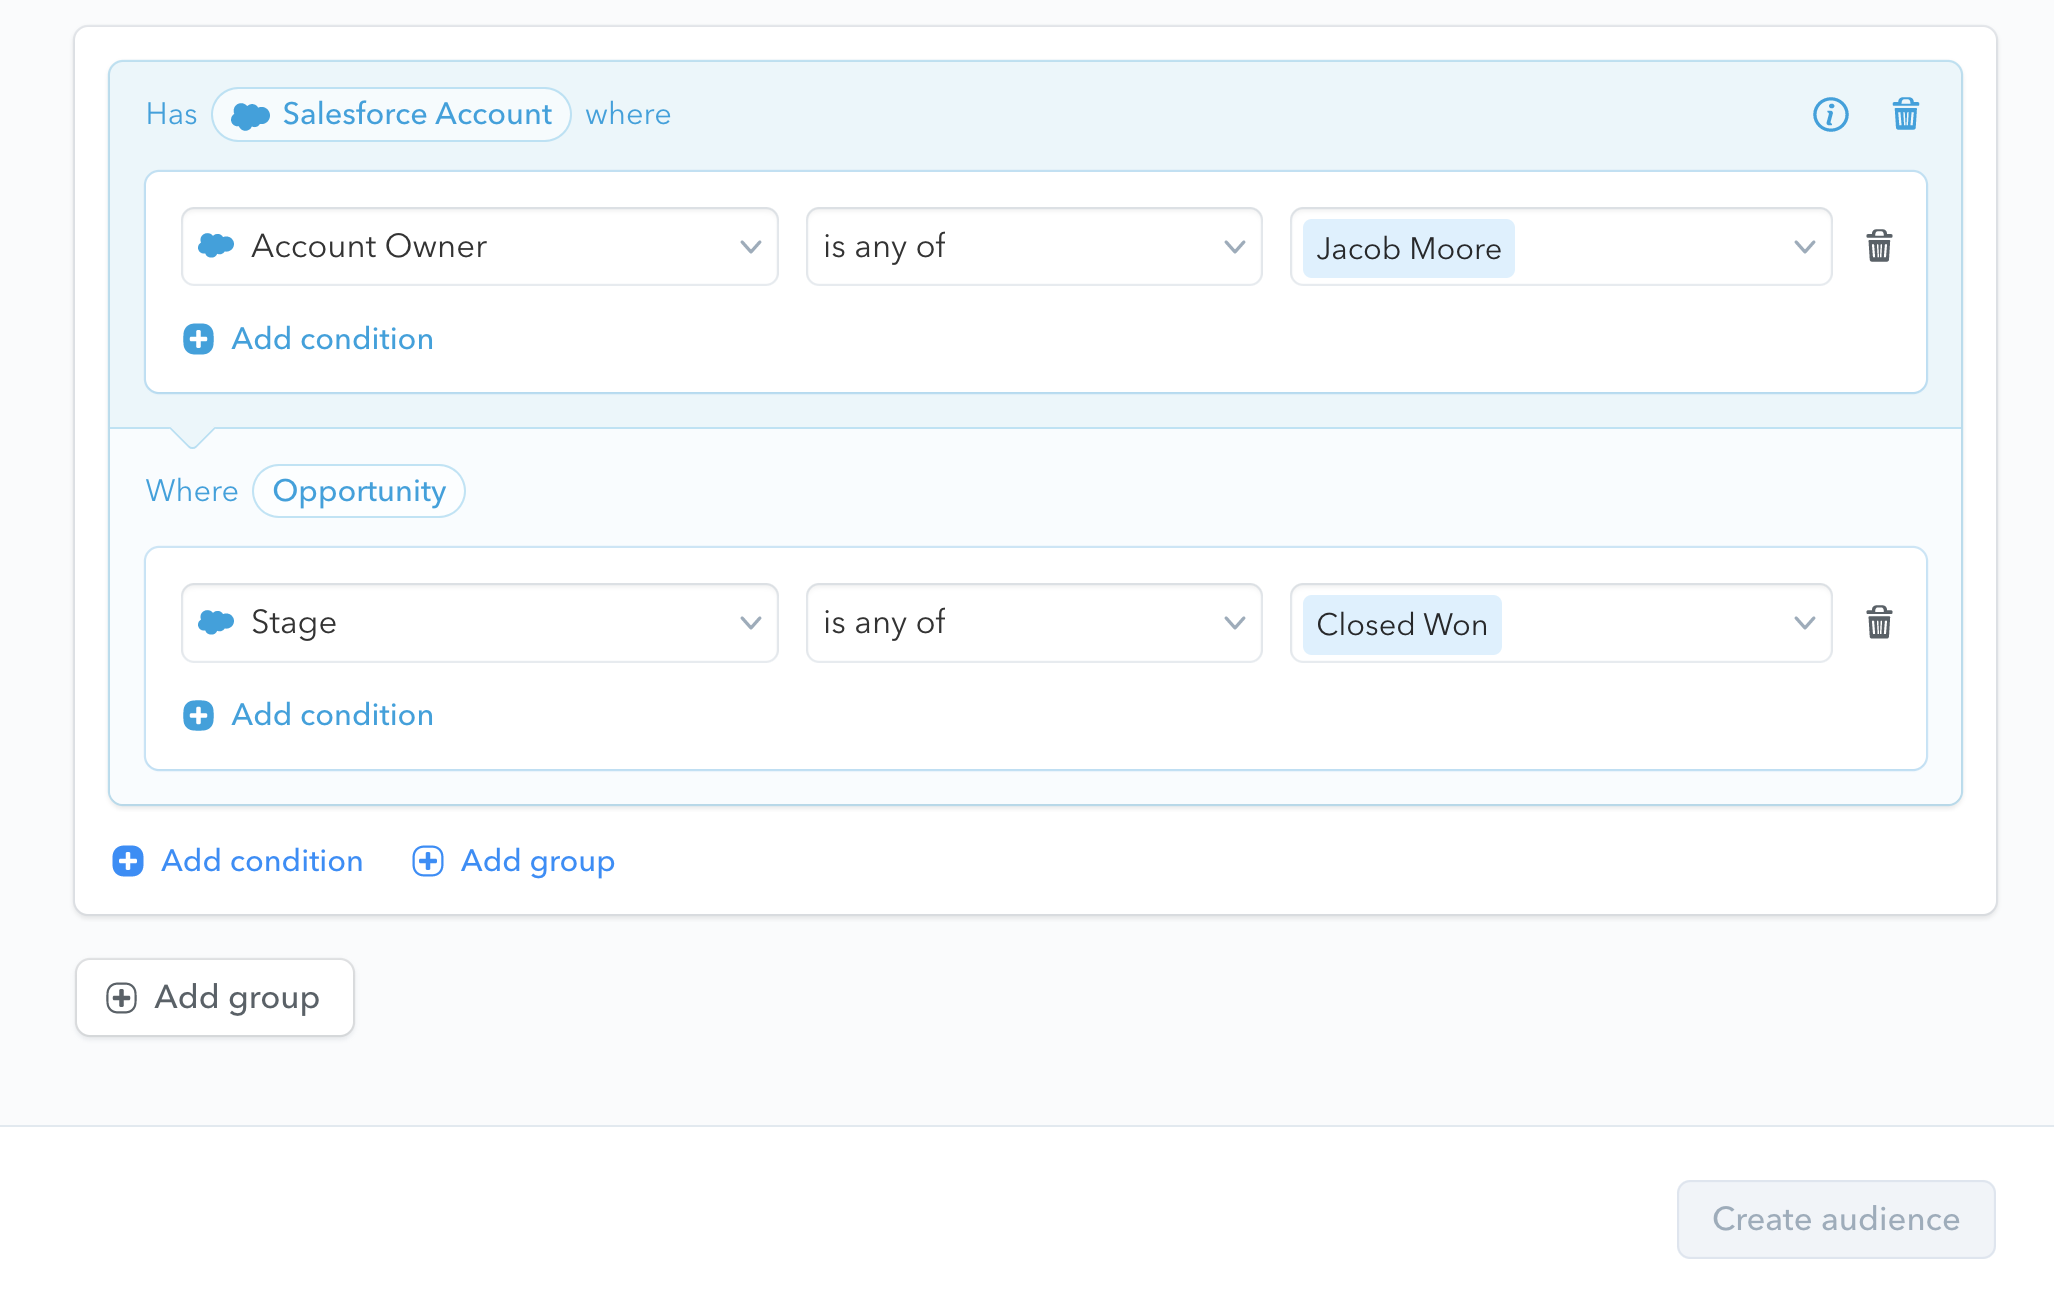Click the plus icon under Stage row

coord(198,715)
